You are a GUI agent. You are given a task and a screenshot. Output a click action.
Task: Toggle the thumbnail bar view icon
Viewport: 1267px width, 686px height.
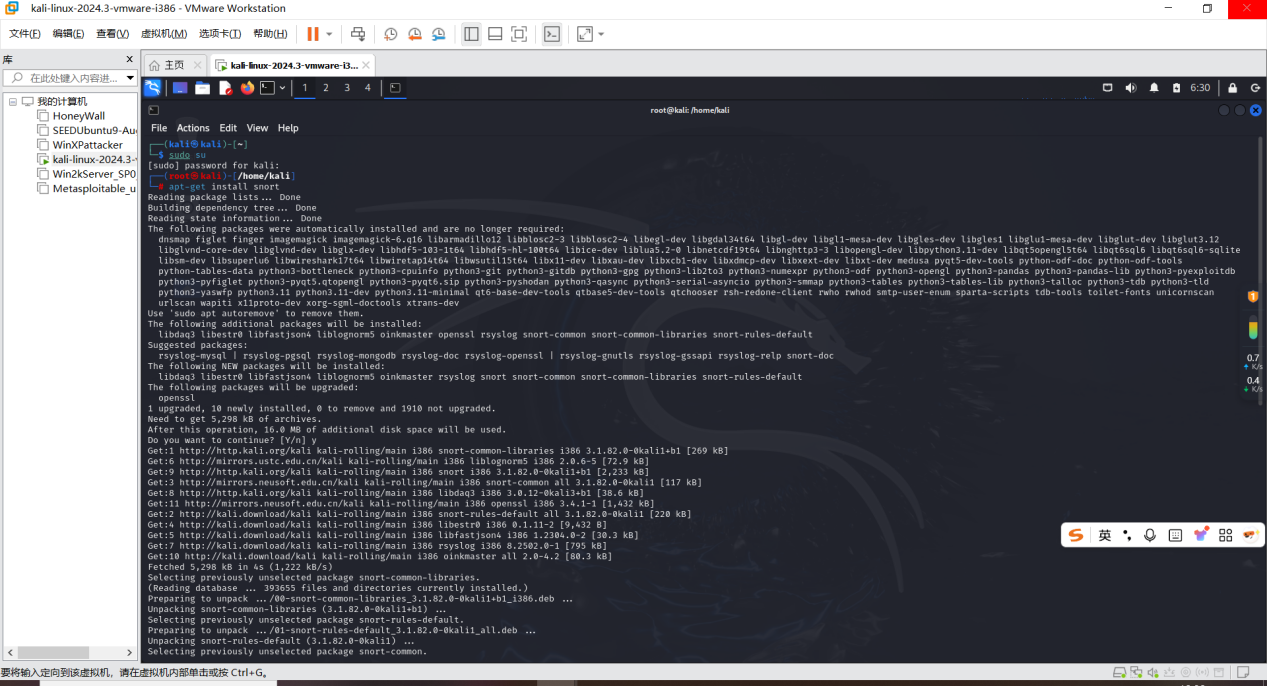tap(495, 34)
